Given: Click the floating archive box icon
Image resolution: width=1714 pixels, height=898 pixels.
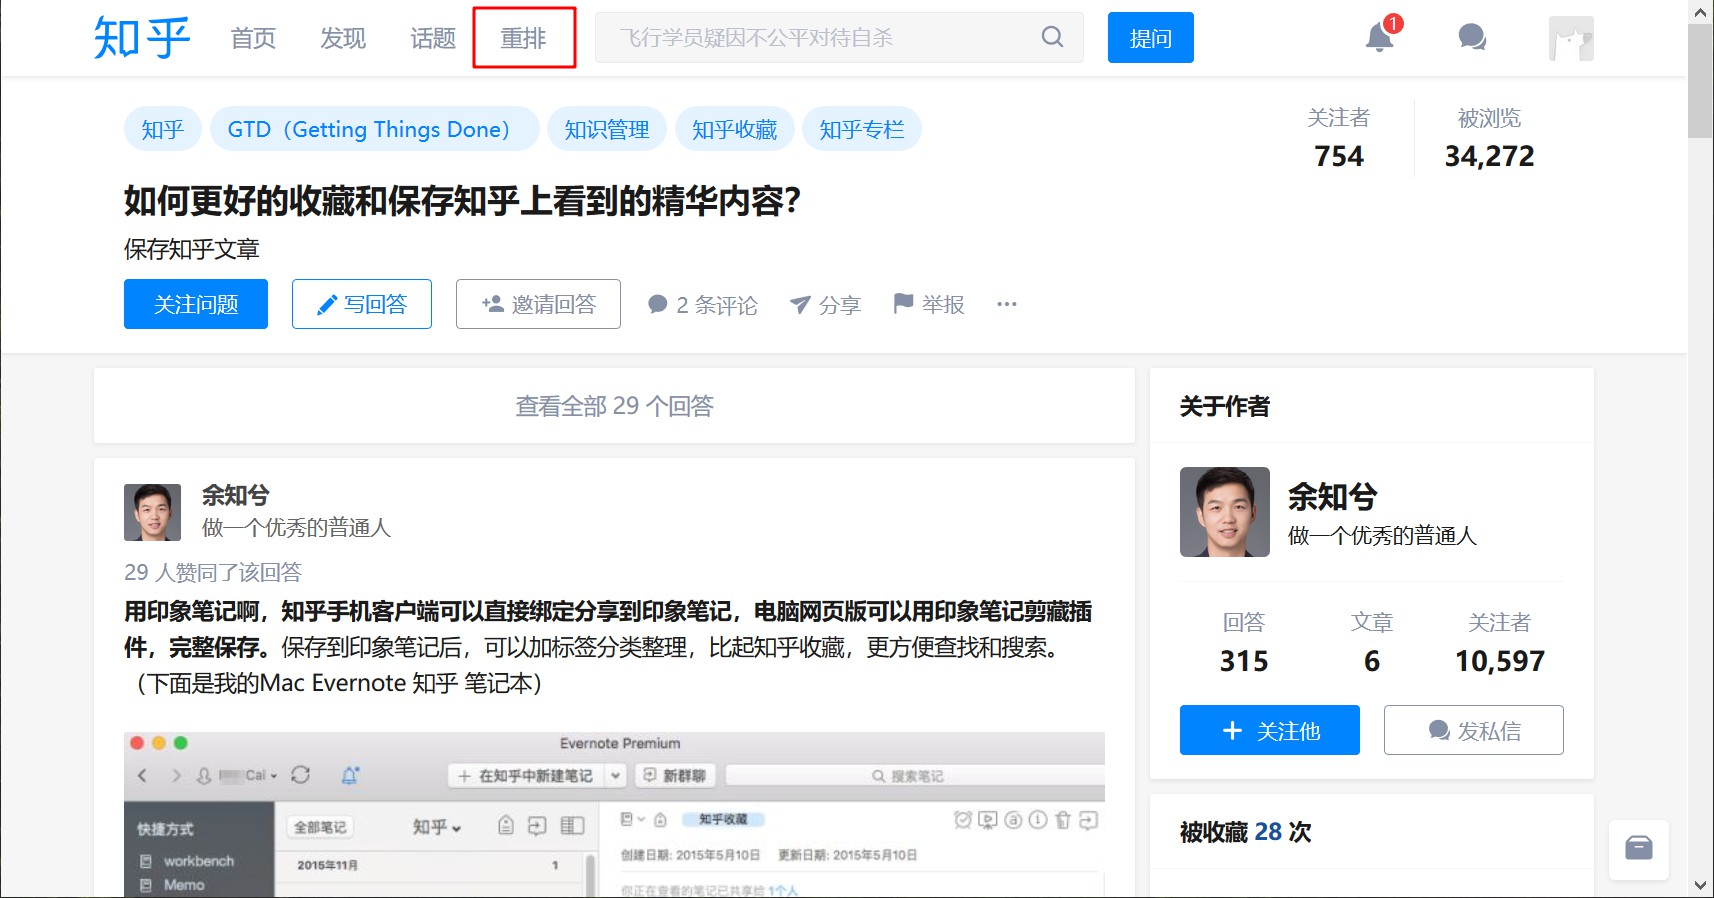Looking at the screenshot, I should point(1639,849).
